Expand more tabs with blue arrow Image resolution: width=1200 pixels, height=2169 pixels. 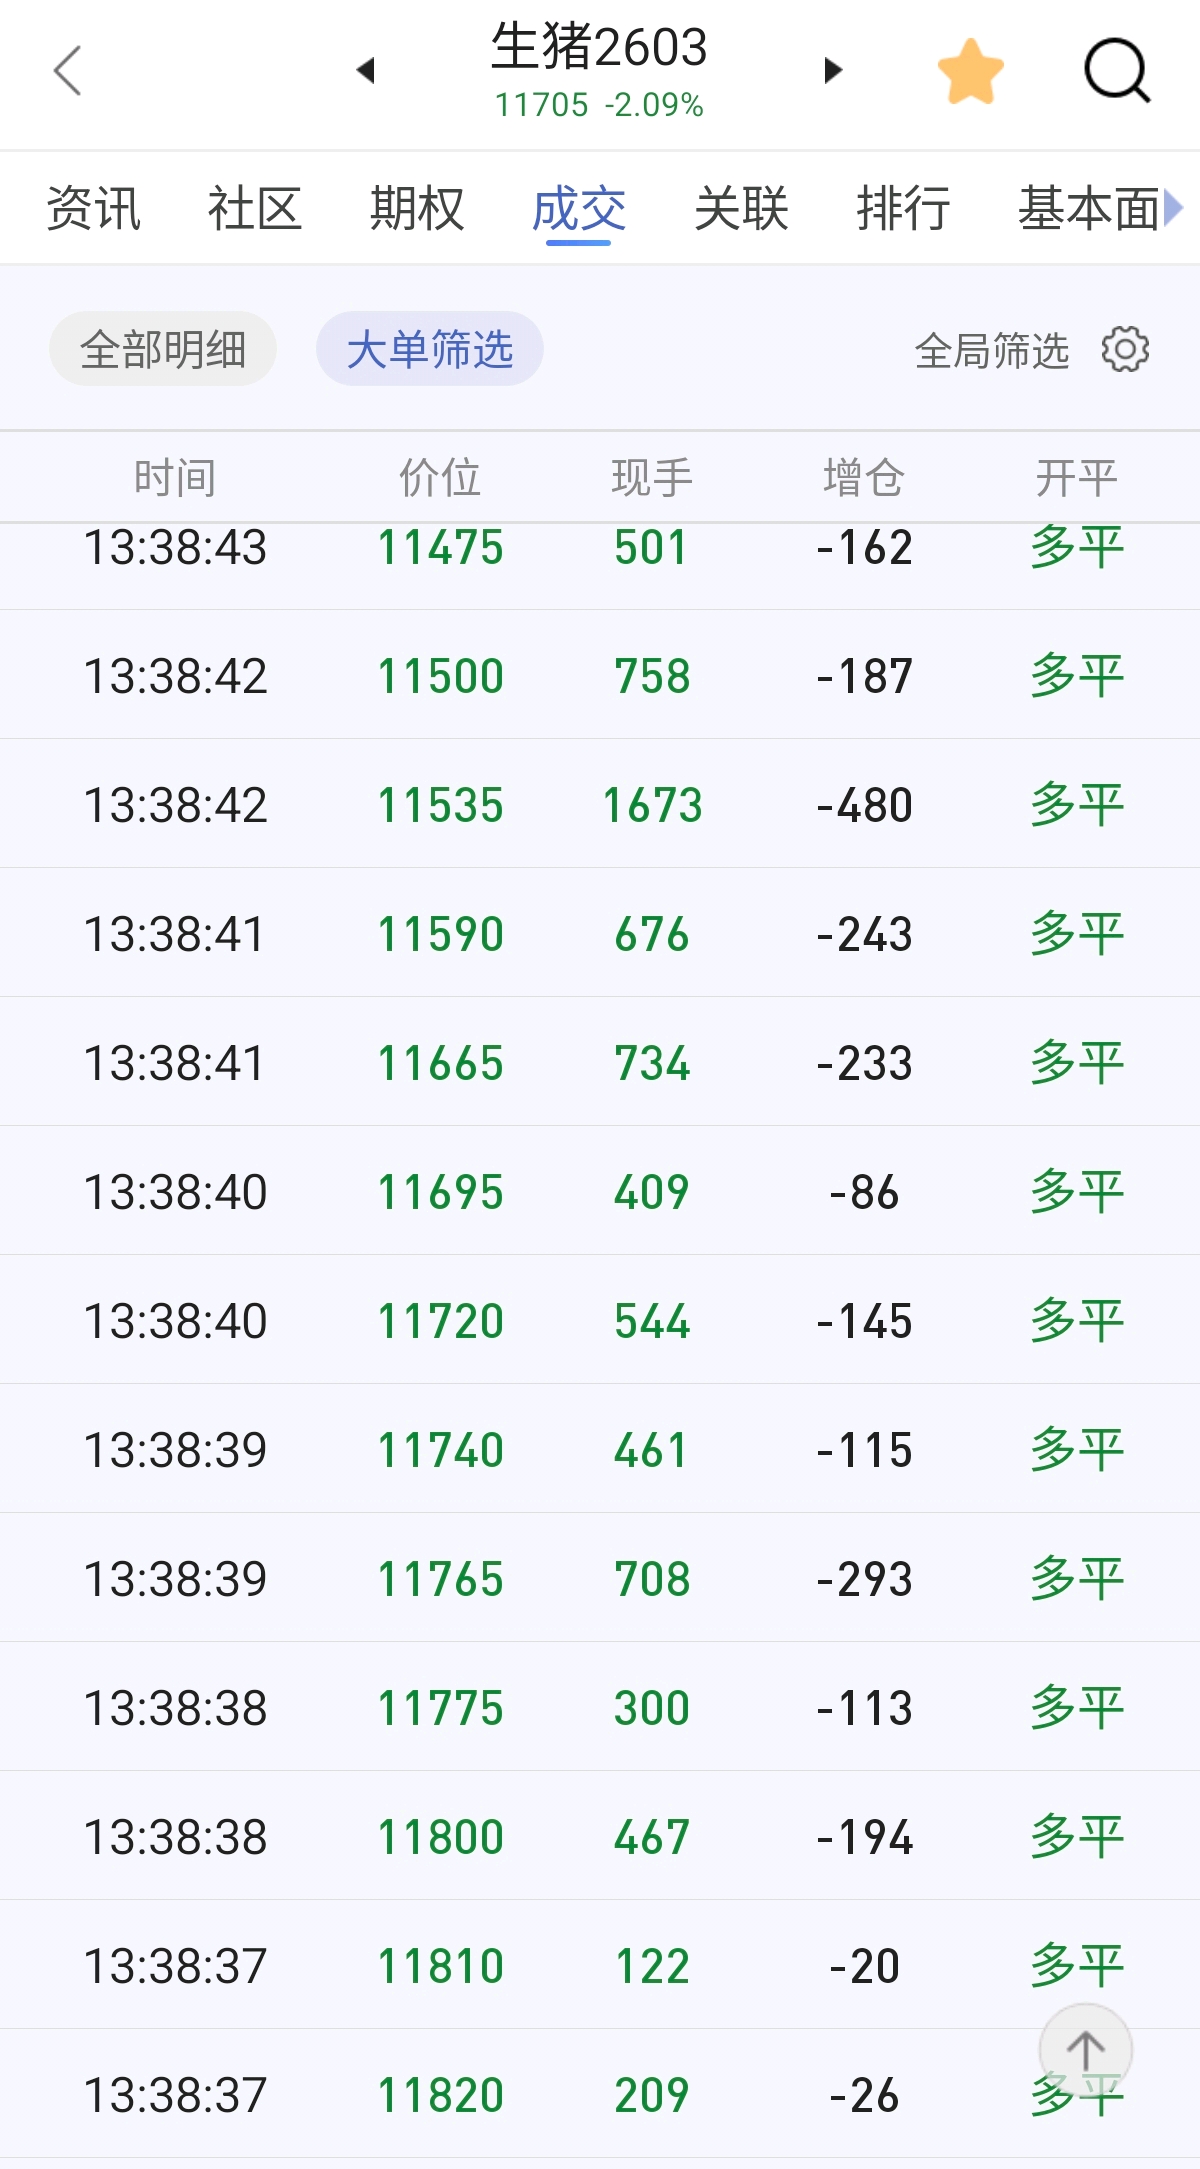(1174, 208)
